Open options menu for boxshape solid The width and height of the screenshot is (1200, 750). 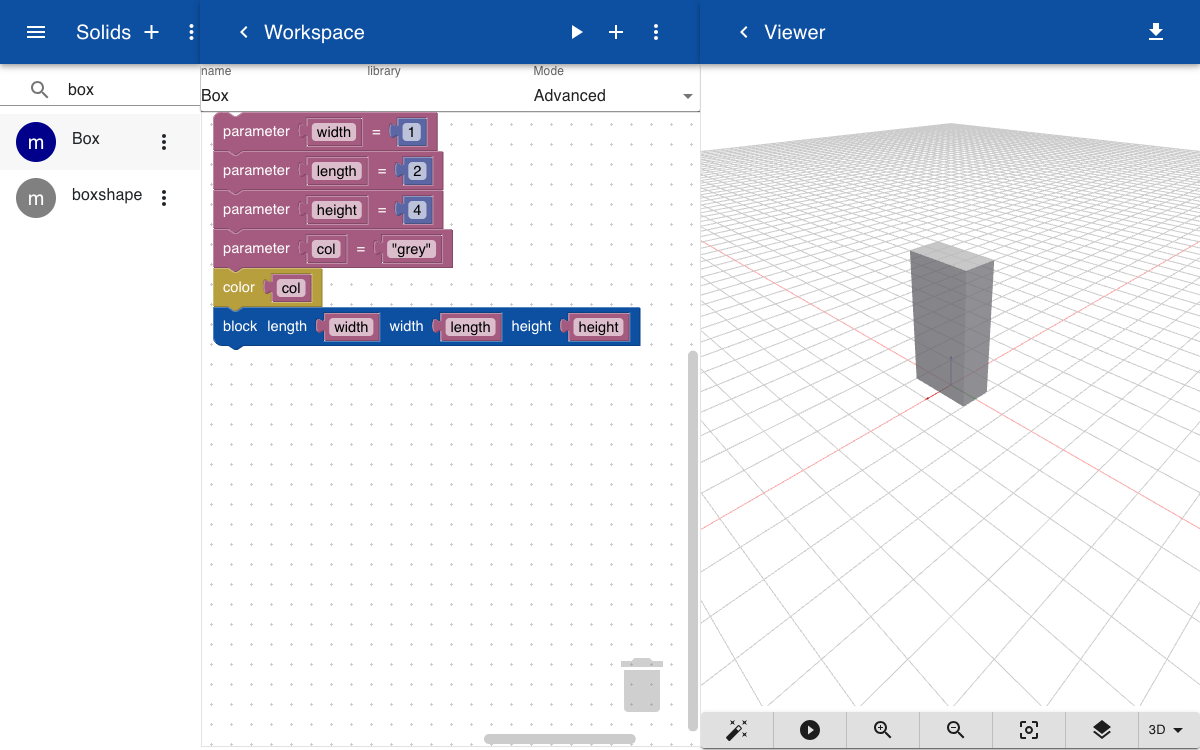(165, 198)
